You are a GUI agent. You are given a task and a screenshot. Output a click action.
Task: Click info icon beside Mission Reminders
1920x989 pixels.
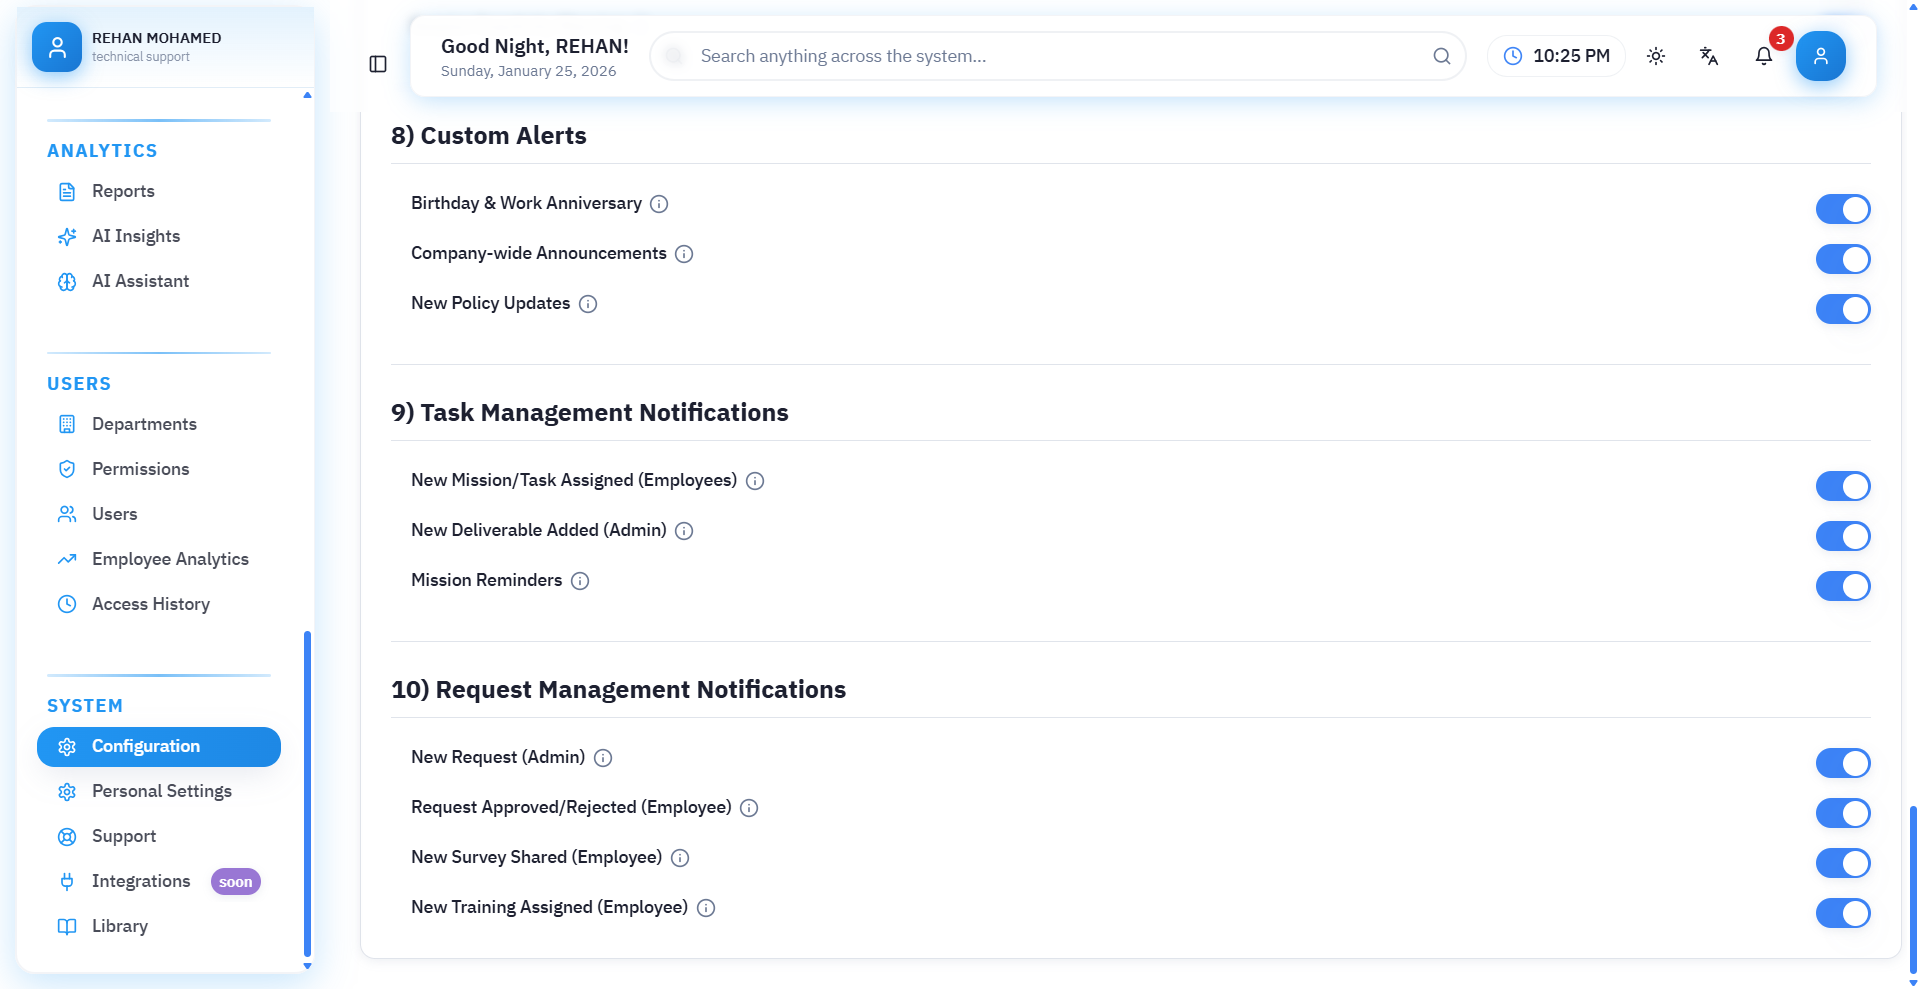click(580, 581)
